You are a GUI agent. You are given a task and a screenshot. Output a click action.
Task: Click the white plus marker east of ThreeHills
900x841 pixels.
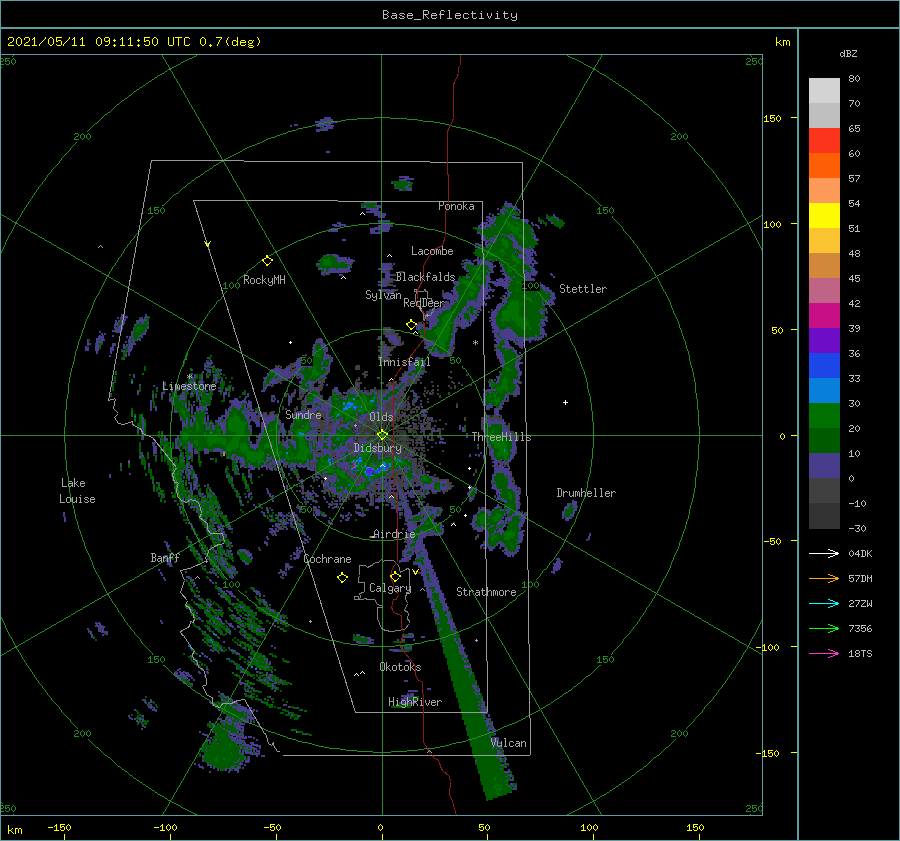(565, 402)
